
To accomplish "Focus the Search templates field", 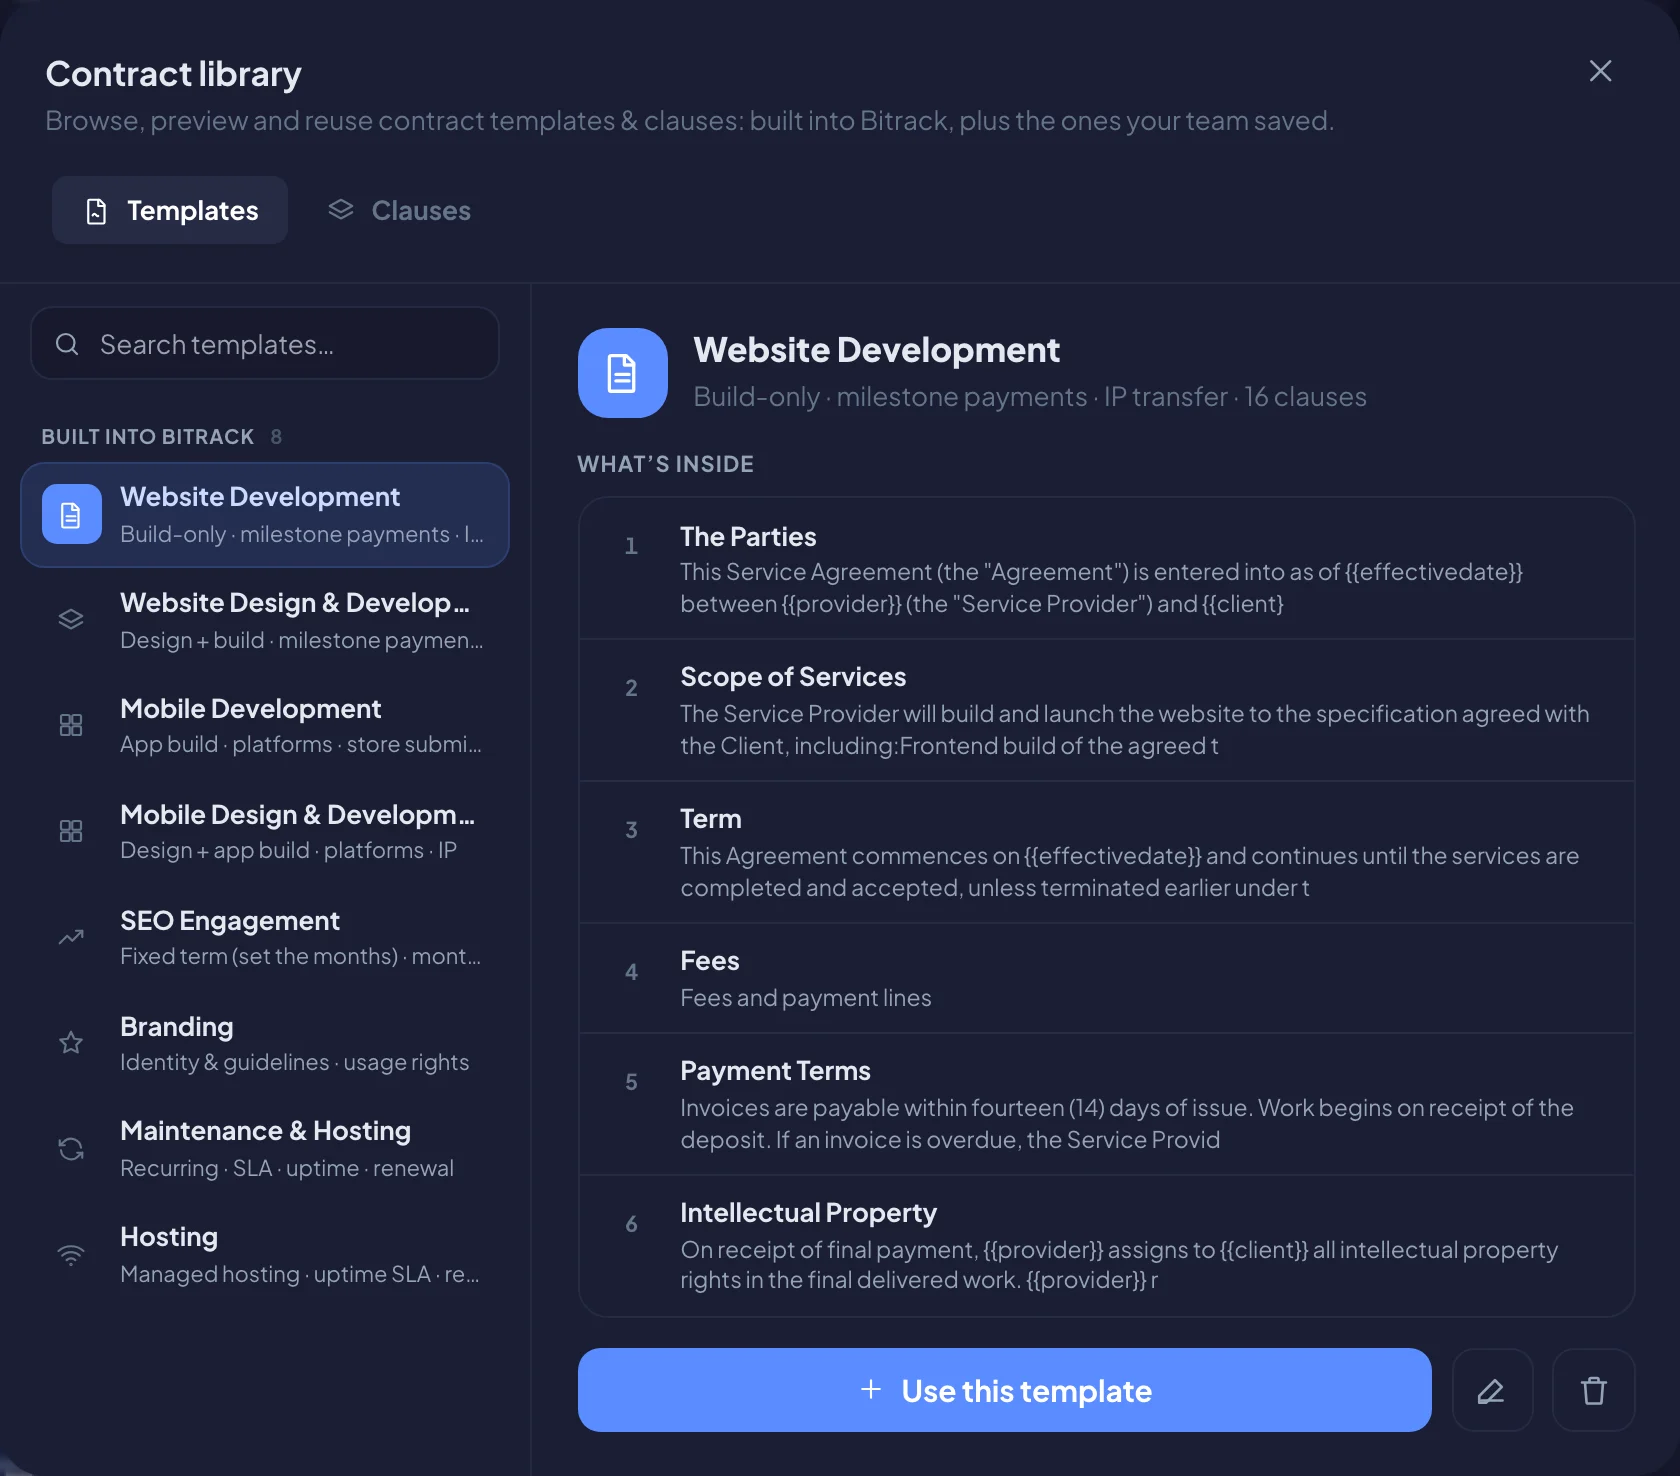I will (265, 344).
